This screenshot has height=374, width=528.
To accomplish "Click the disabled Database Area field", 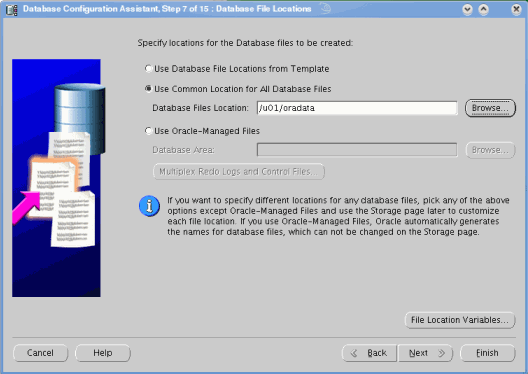I will 357,150.
